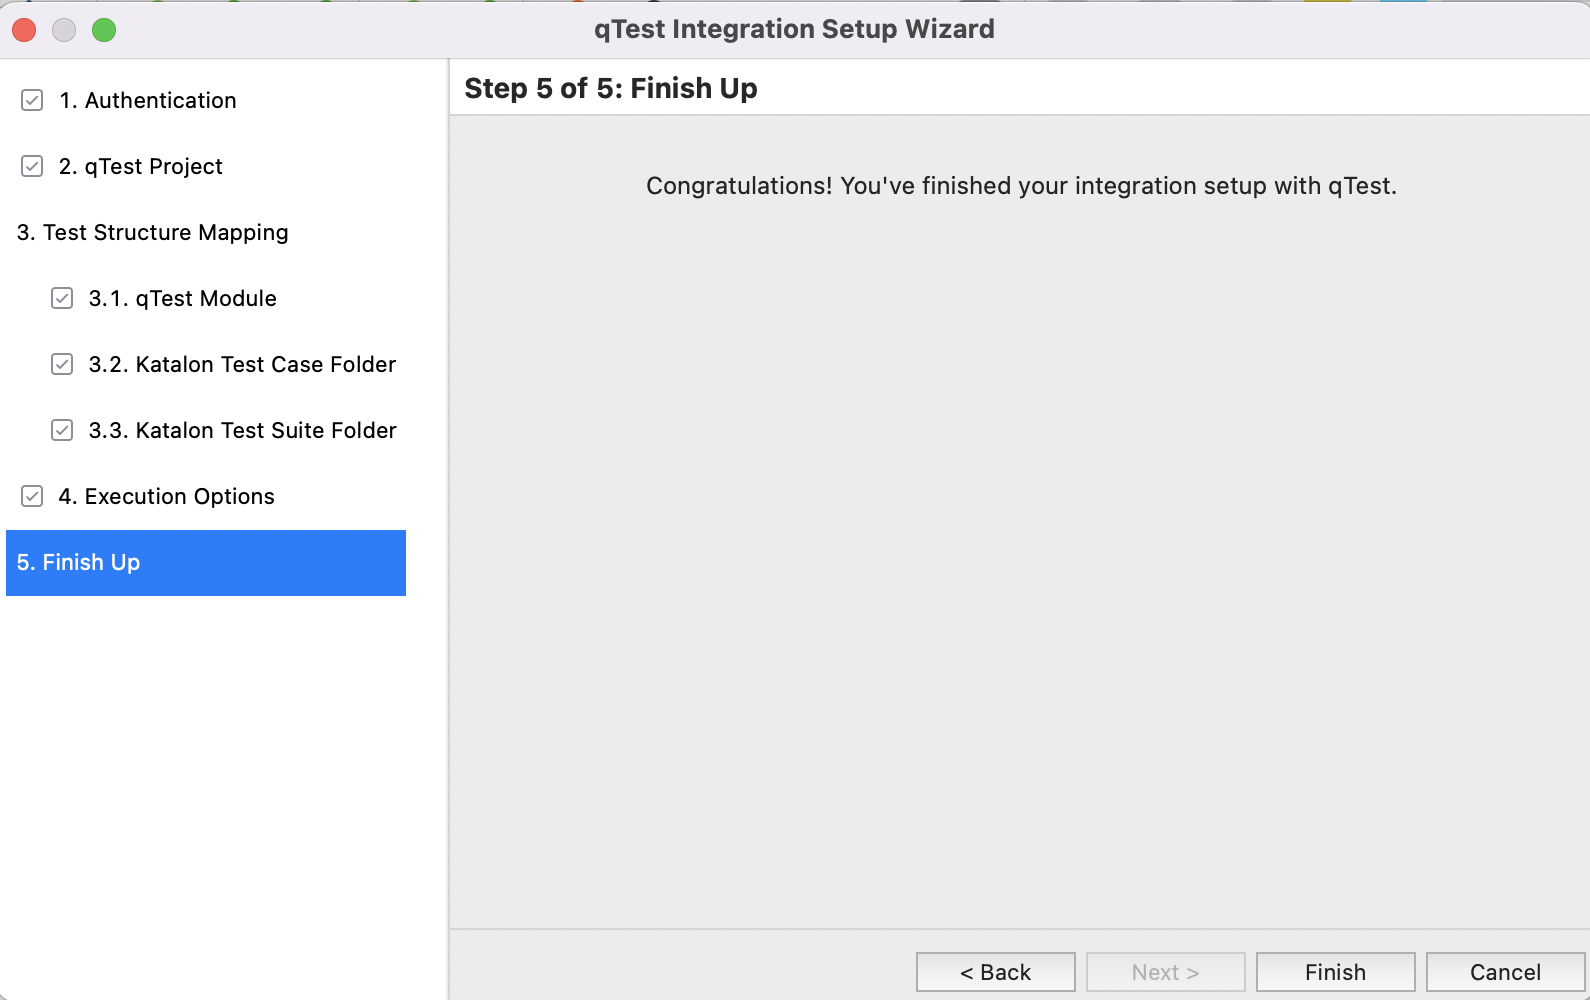Open the 3.2 Katalon Test Case Folder step
Screen dimensions: 1590x1000
241,364
